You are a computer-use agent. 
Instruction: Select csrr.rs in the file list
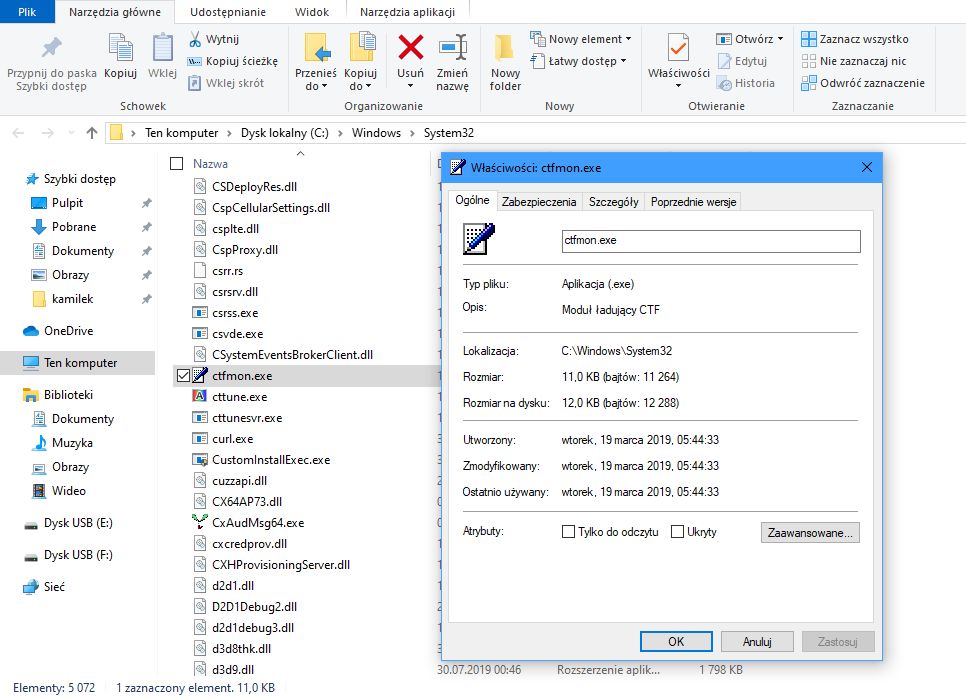227,271
